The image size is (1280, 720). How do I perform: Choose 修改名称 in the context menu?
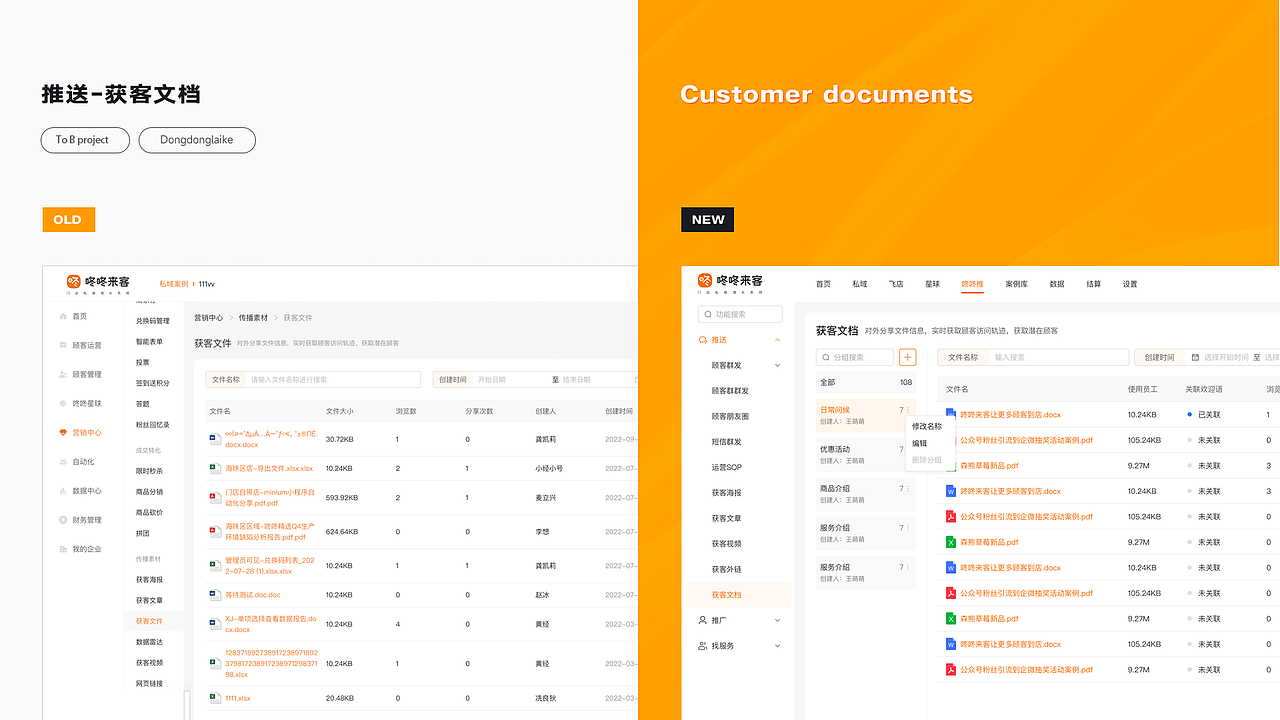pos(927,426)
